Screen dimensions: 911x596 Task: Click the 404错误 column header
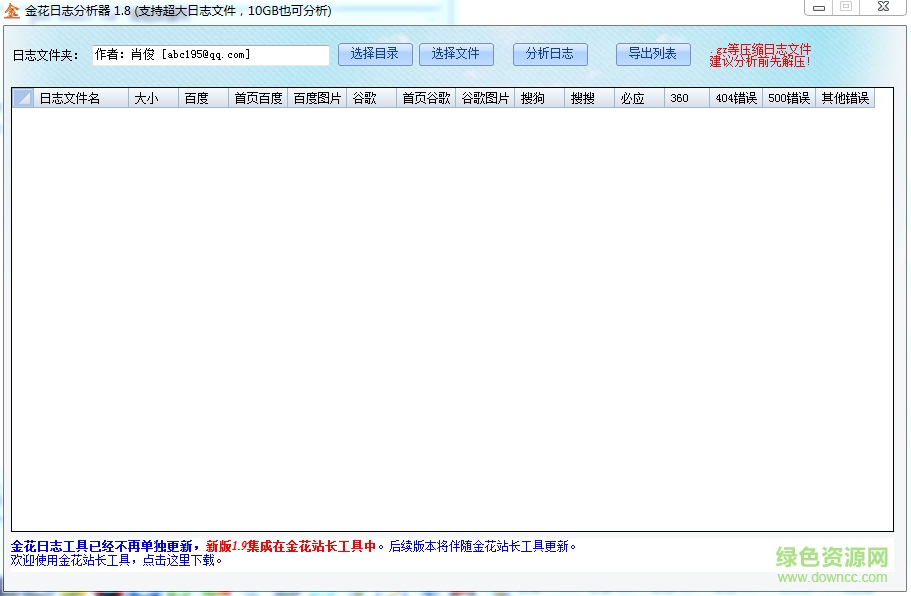click(x=737, y=97)
